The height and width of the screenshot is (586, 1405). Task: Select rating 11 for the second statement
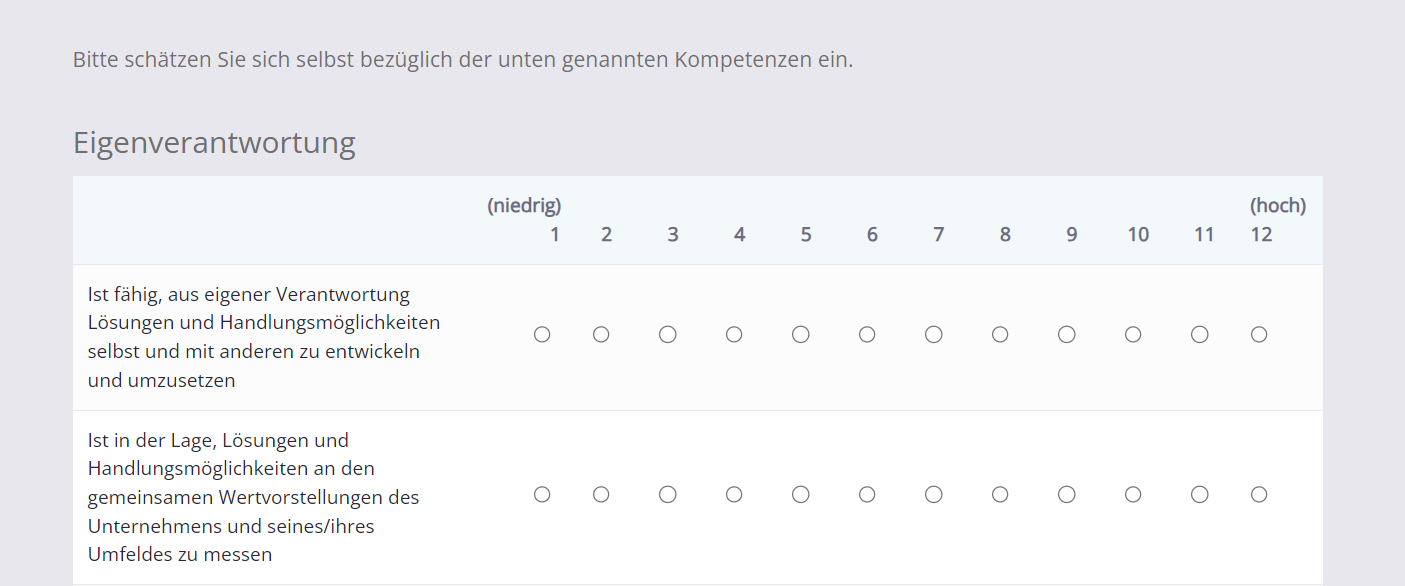tap(1200, 494)
